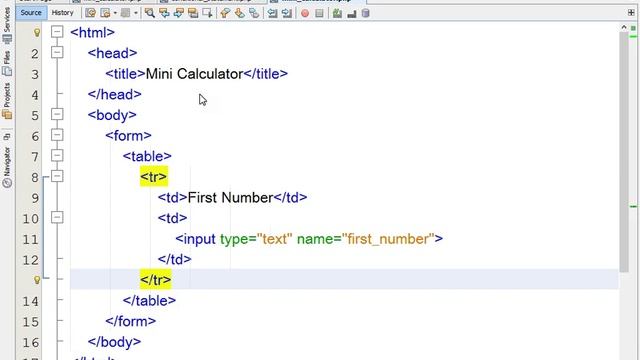Open the Back history dropdown arrow
Image resolution: width=640 pixels, height=360 pixels.
pos(115,13)
